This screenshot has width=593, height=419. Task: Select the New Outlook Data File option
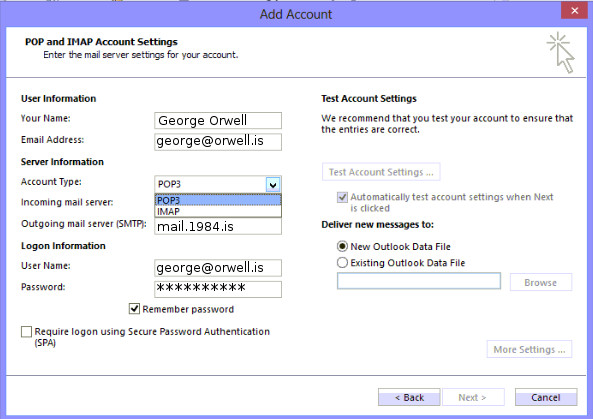(x=342, y=247)
